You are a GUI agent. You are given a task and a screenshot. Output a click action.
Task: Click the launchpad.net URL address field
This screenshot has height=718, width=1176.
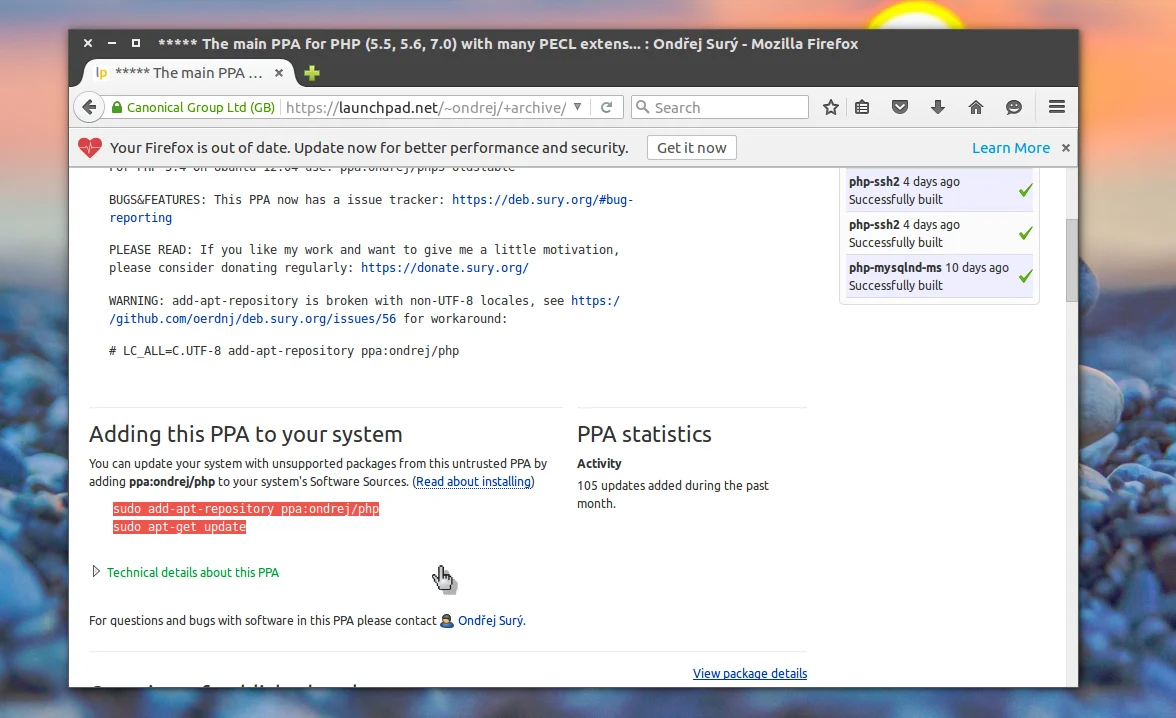[x=426, y=107]
